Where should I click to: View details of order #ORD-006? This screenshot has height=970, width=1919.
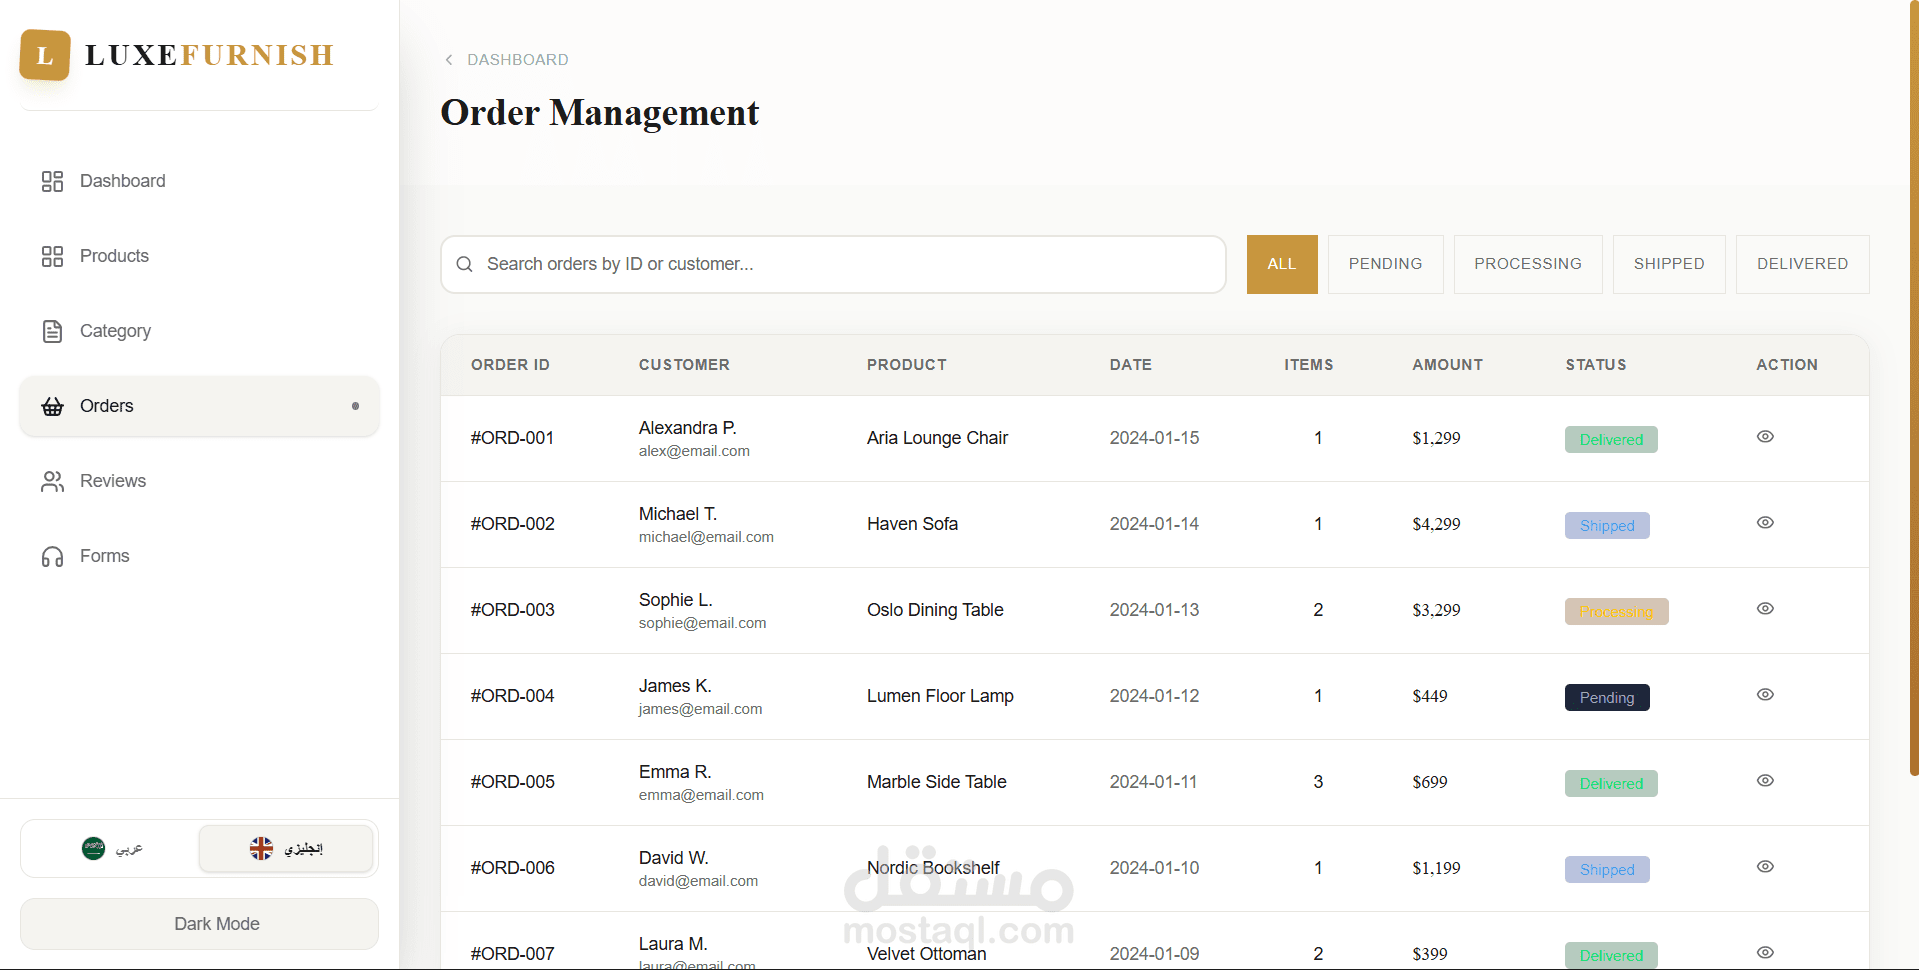[x=1765, y=867]
